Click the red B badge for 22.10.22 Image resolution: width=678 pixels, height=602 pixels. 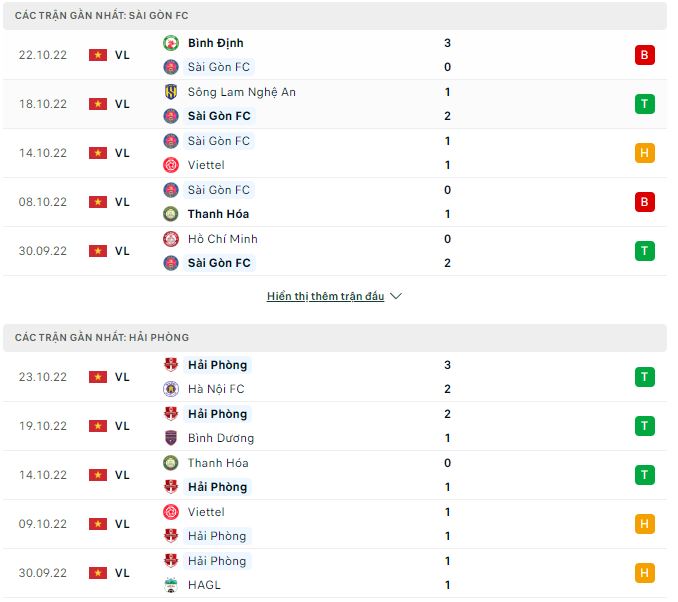click(644, 55)
